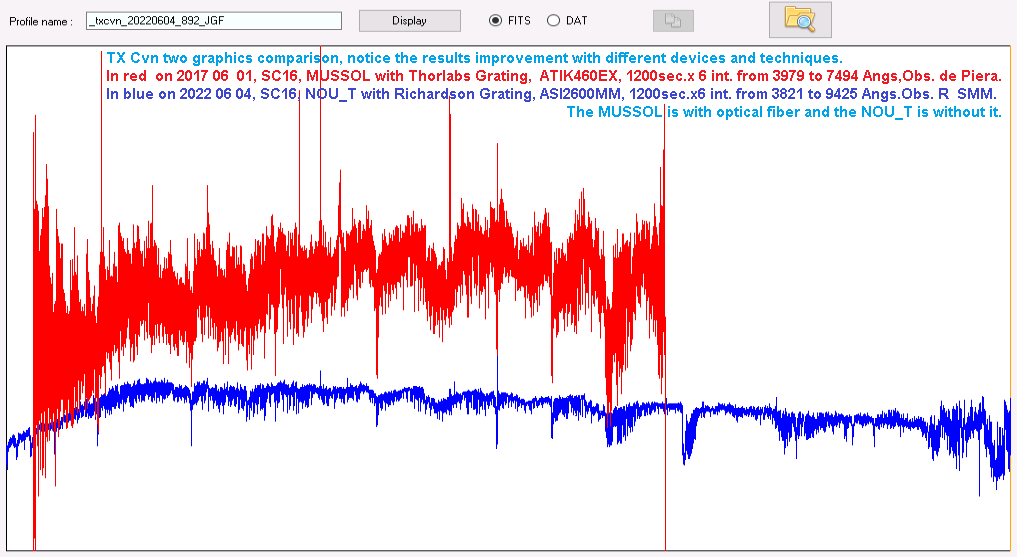Click the cyan optical fiber note text
The height and width of the screenshot is (557, 1017).
click(x=783, y=112)
